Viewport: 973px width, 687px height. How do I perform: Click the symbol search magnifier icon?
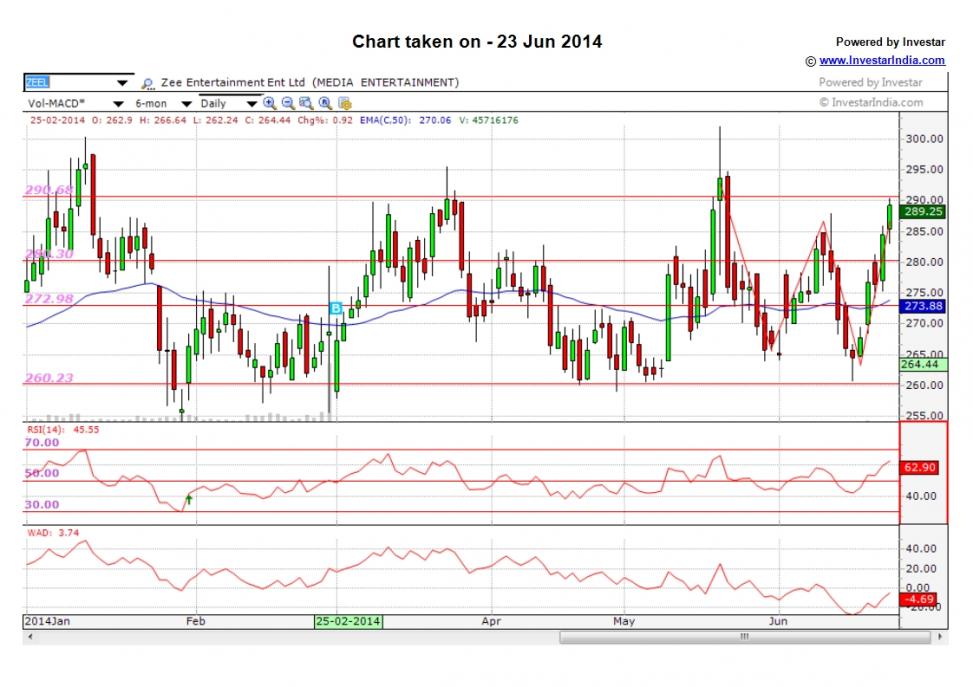(147, 83)
